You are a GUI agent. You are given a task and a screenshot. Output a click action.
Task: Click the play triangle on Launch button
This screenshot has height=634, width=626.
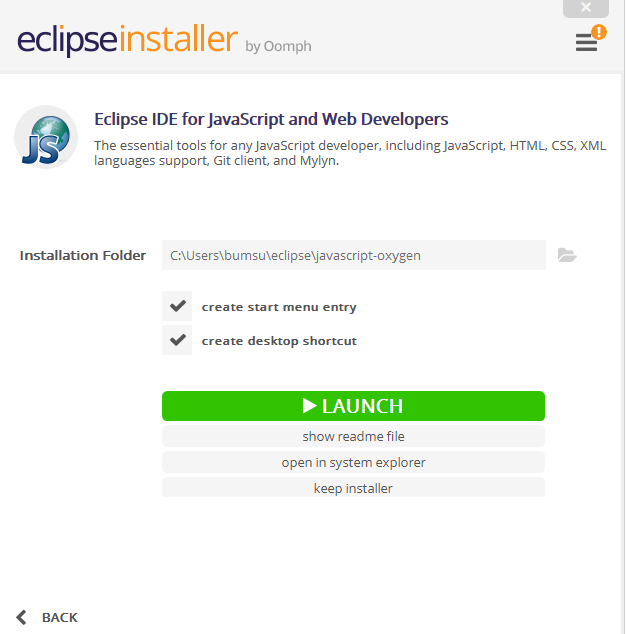pos(309,406)
